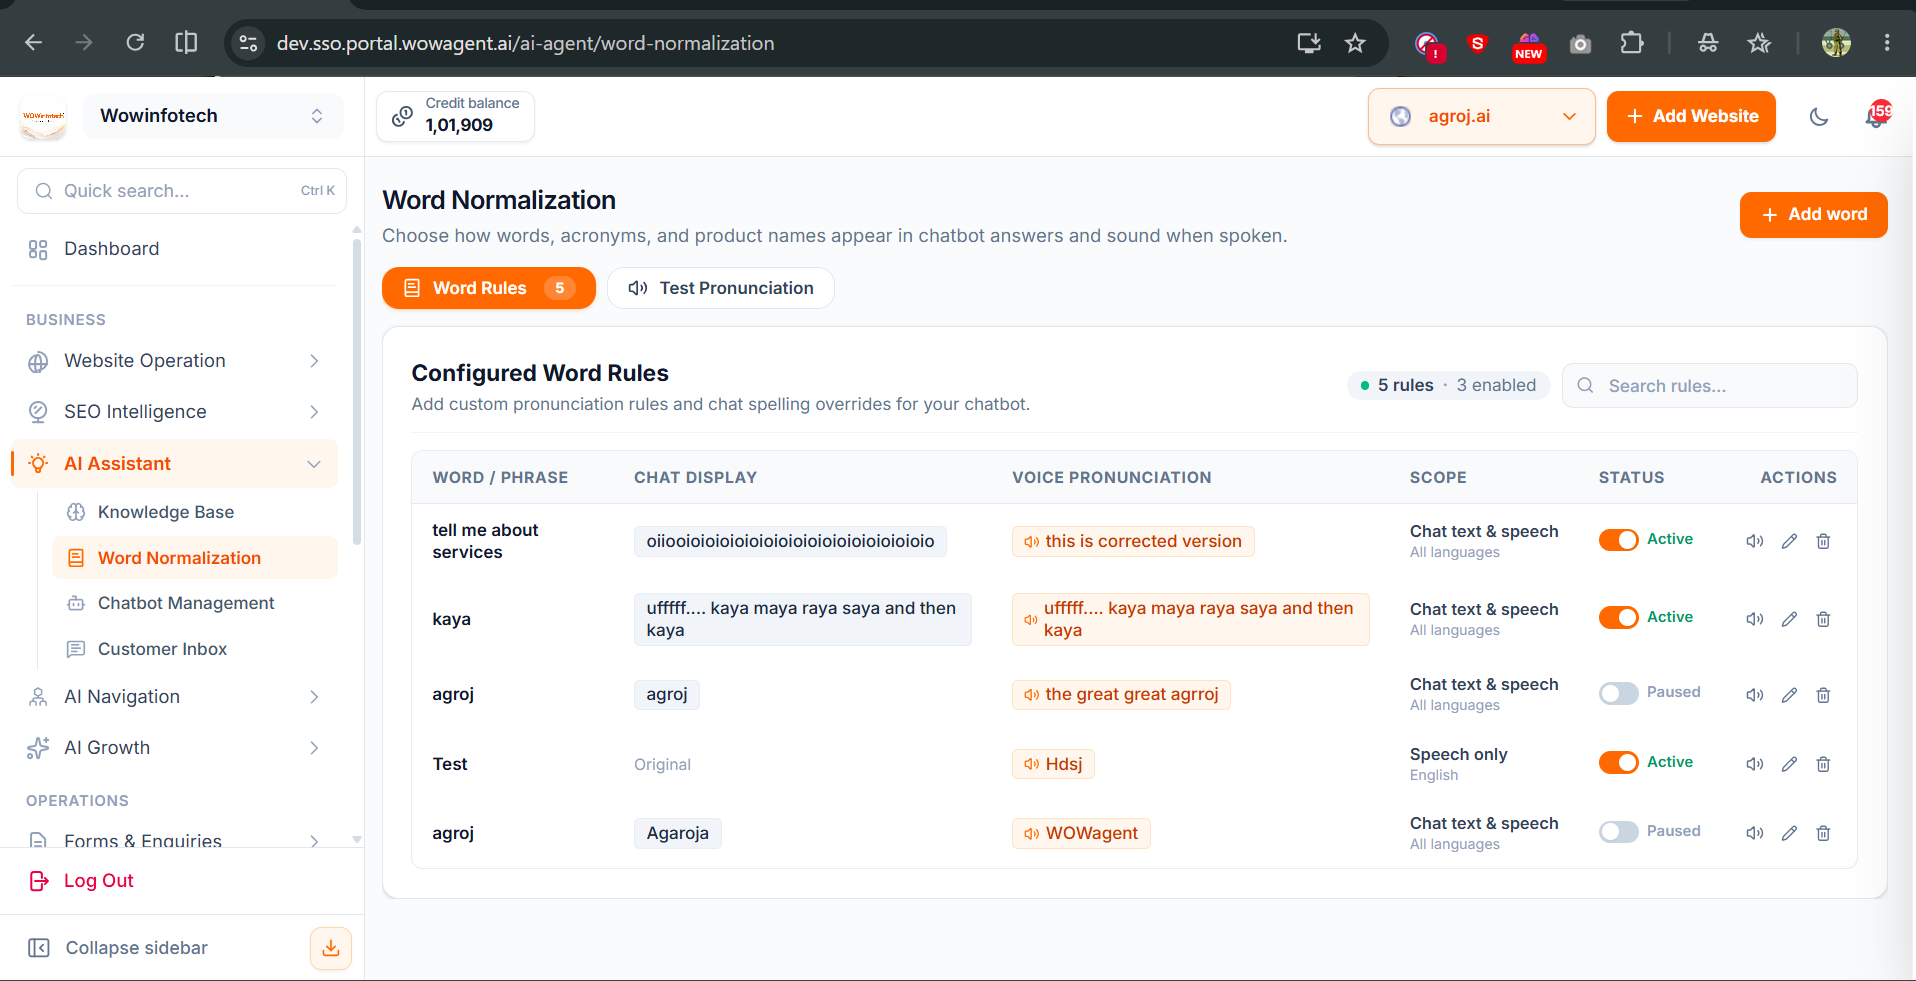Click the '5 rules · 3 enabled' badge
Viewport: 1916px width, 981px height.
coord(1448,385)
